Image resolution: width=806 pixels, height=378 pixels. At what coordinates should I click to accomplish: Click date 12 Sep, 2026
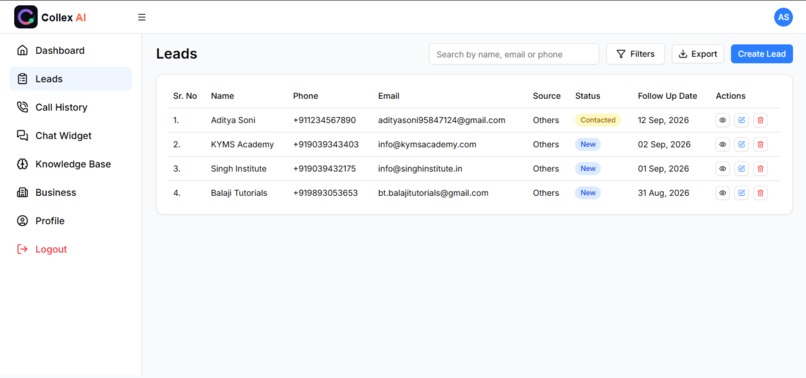click(663, 120)
